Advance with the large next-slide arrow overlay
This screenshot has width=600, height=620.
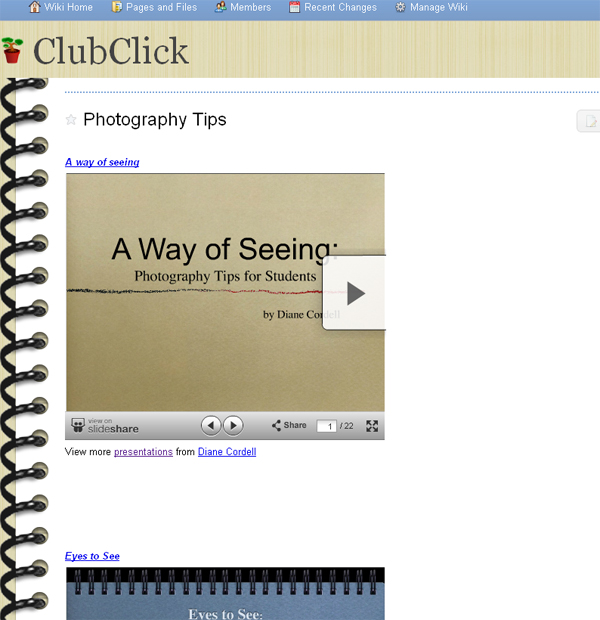coord(354,293)
